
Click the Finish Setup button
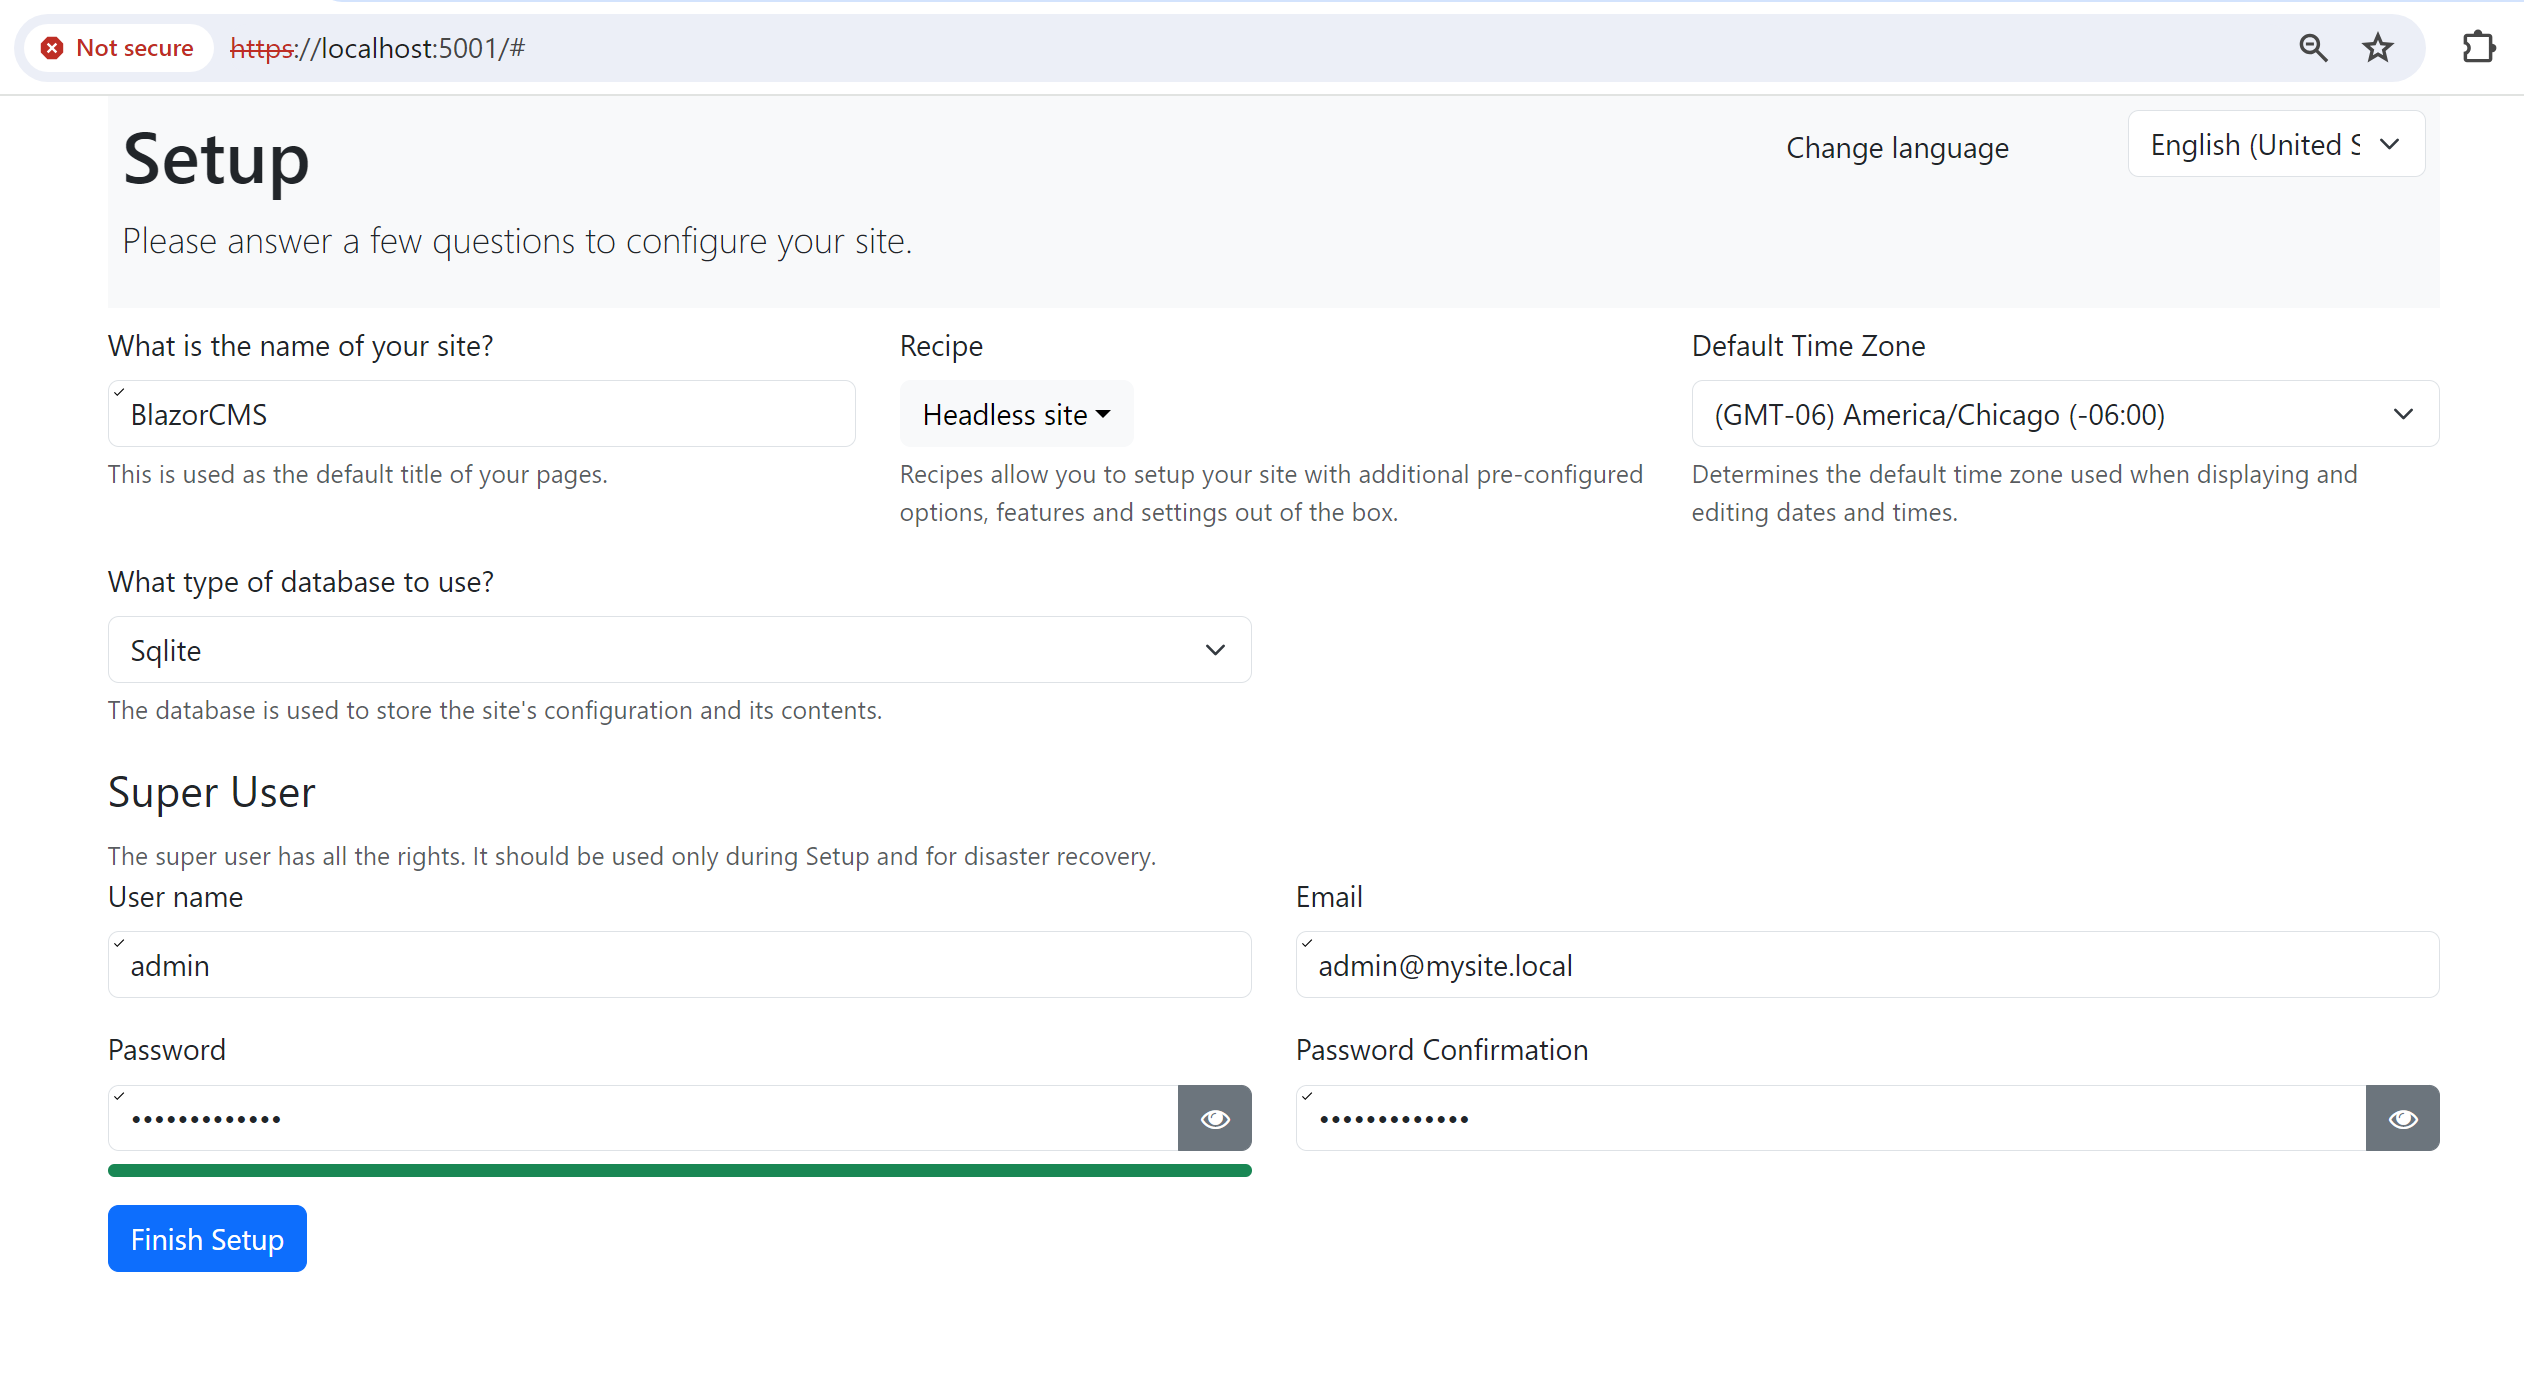click(207, 1239)
